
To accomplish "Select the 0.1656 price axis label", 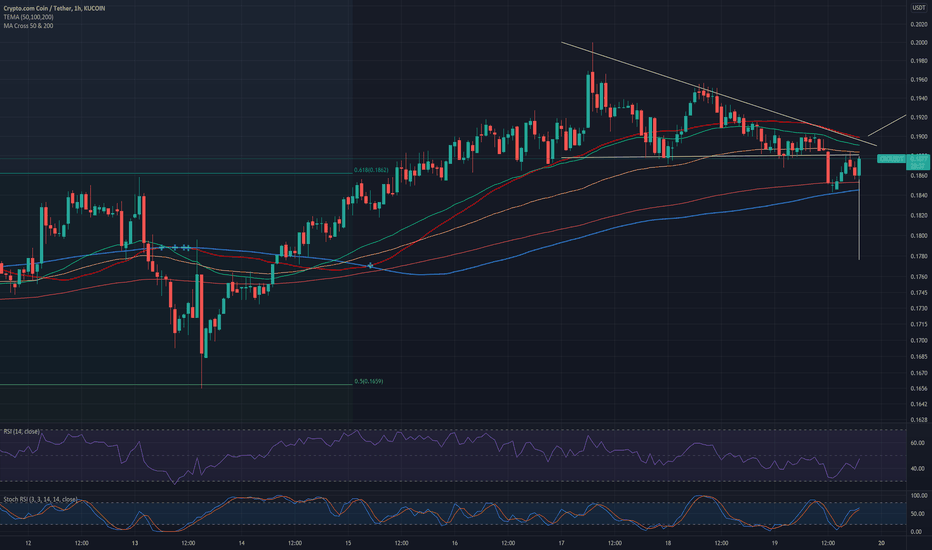I will tap(919, 388).
